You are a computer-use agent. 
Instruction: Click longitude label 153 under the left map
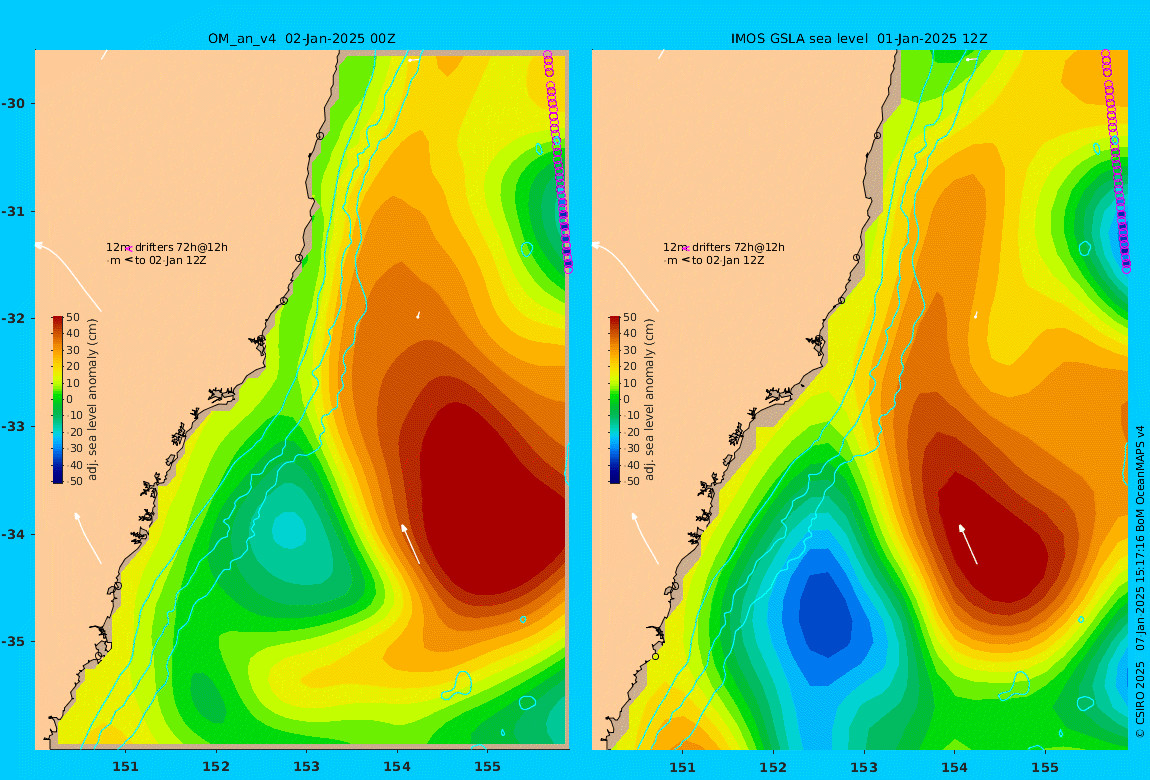(x=307, y=767)
